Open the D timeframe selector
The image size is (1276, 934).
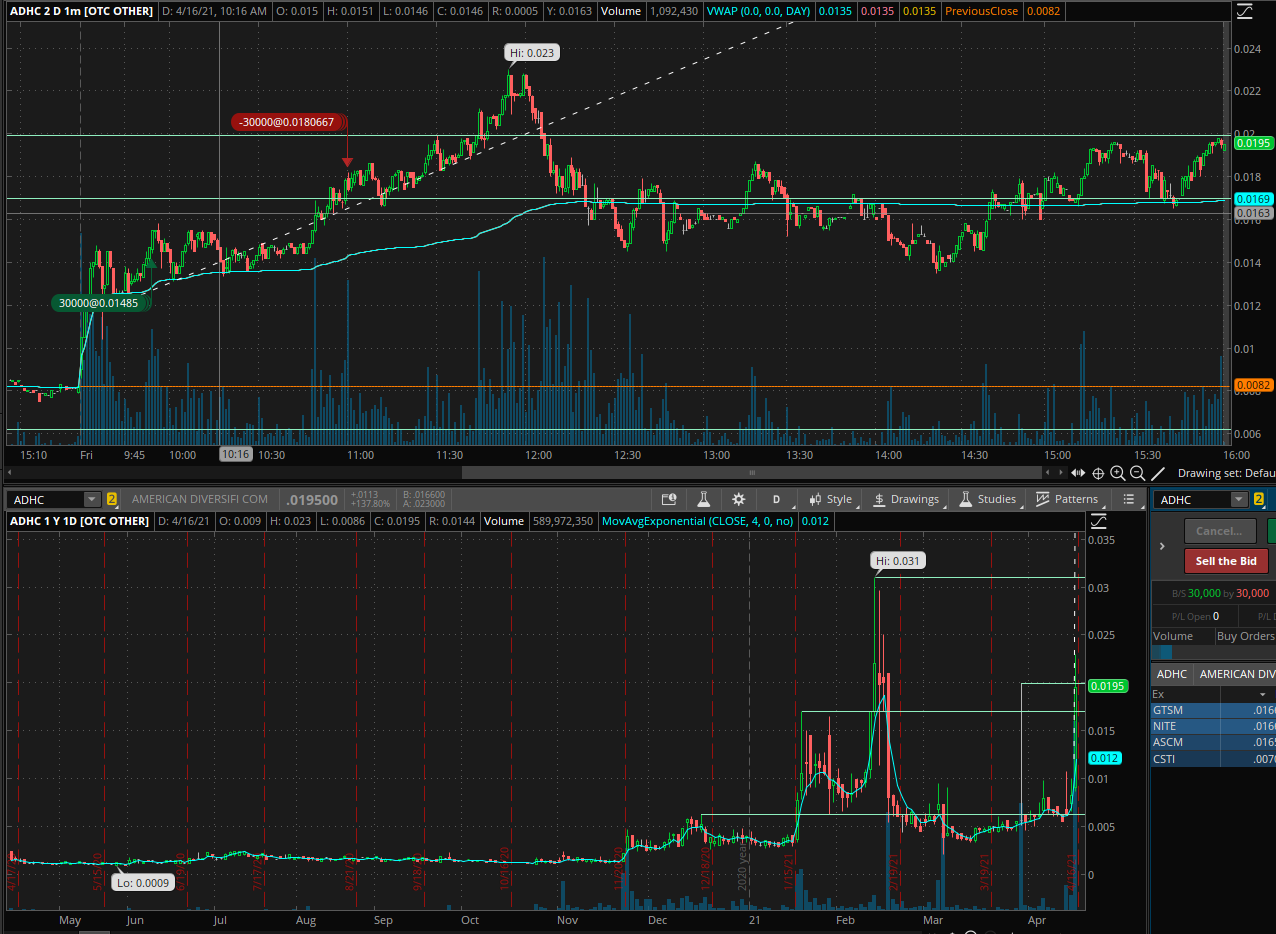[x=776, y=499]
